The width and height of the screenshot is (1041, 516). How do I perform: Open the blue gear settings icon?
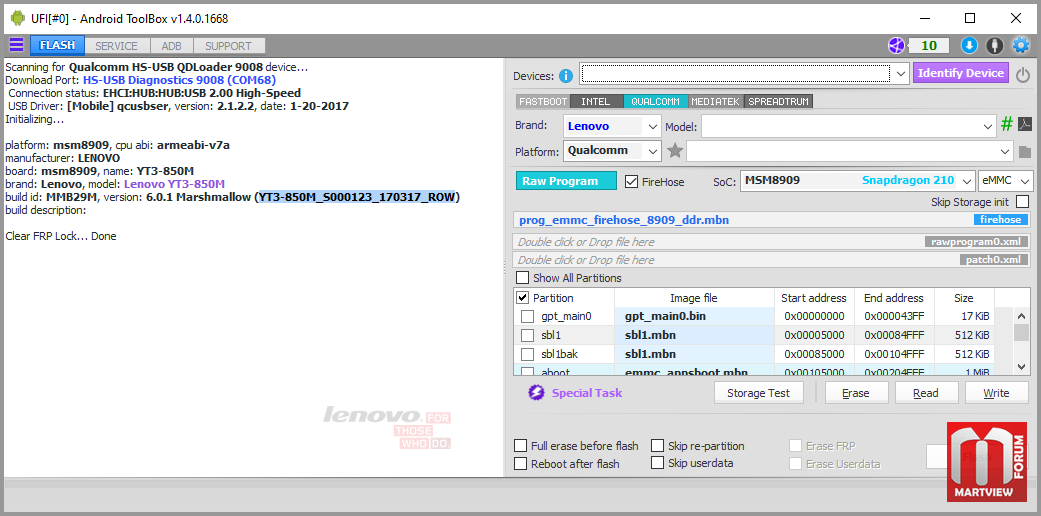pos(1020,45)
